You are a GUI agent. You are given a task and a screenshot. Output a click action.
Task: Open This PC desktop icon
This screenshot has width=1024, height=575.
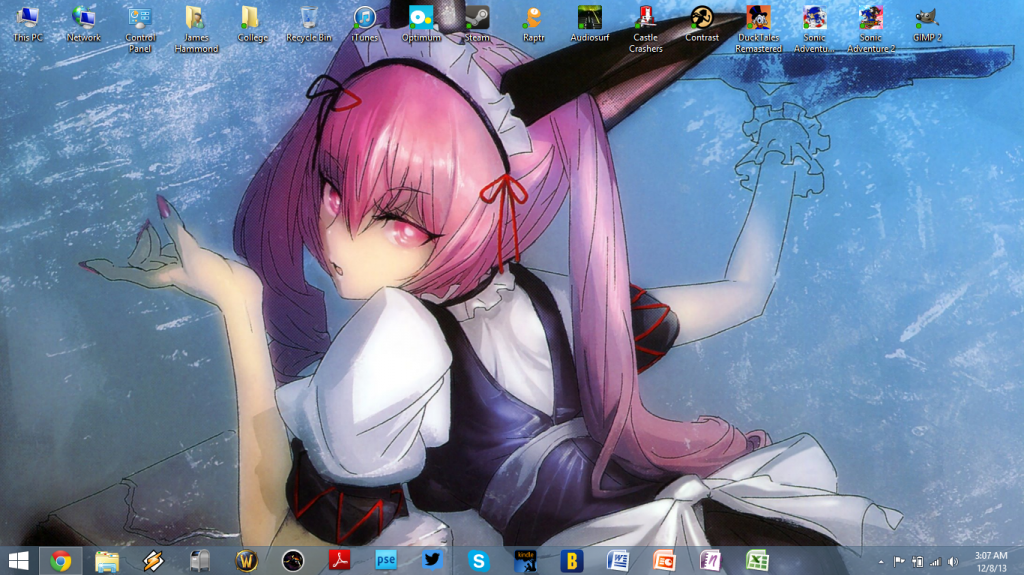[x=27, y=24]
